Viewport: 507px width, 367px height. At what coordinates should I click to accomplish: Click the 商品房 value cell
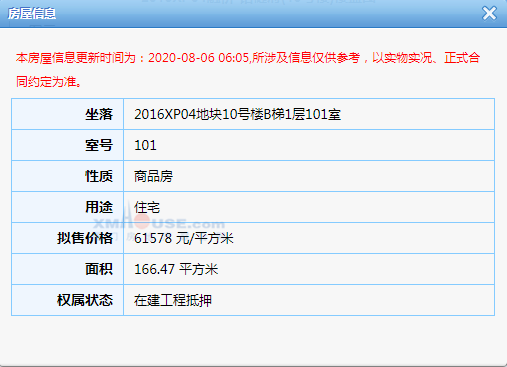point(309,176)
